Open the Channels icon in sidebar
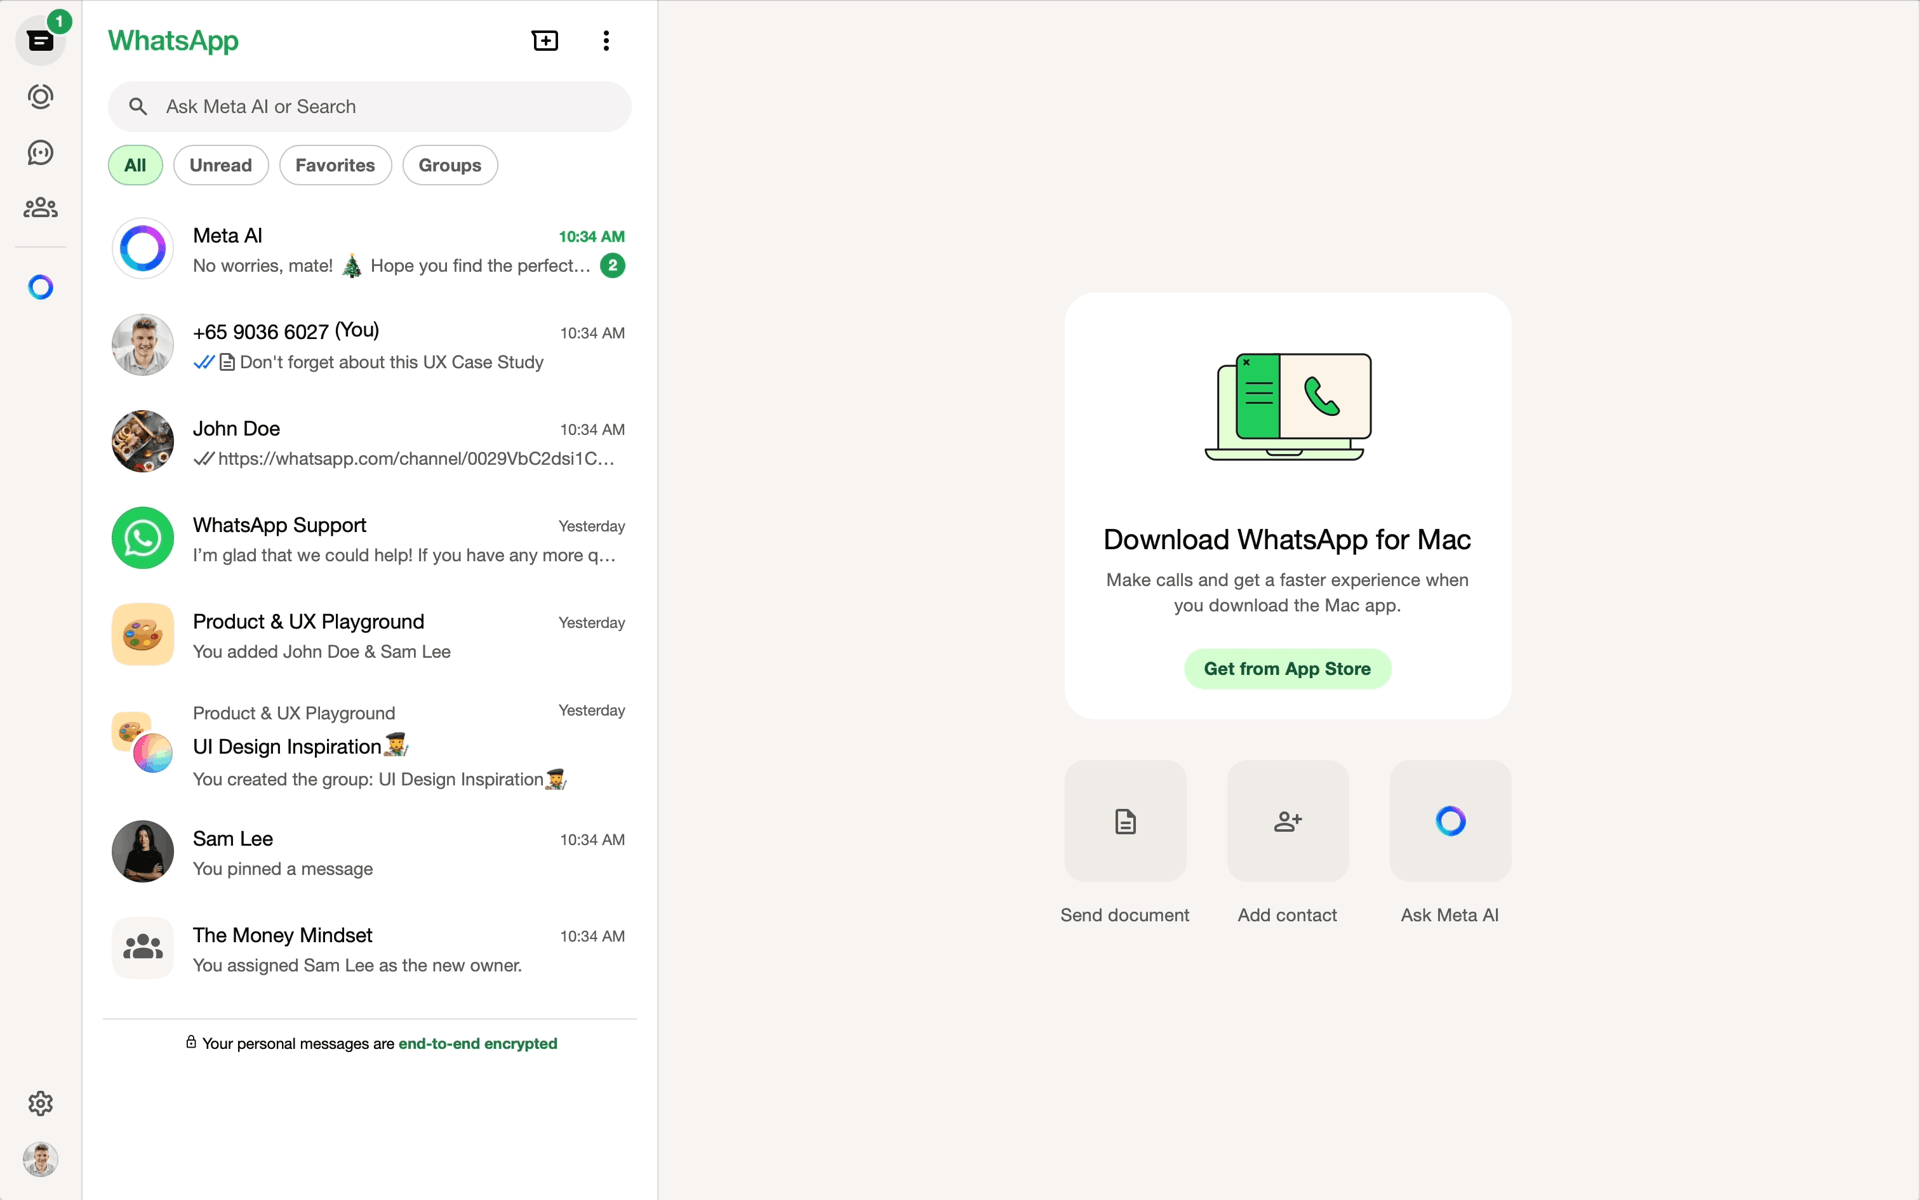Viewport: 1920px width, 1200px height. pyautogui.click(x=40, y=152)
